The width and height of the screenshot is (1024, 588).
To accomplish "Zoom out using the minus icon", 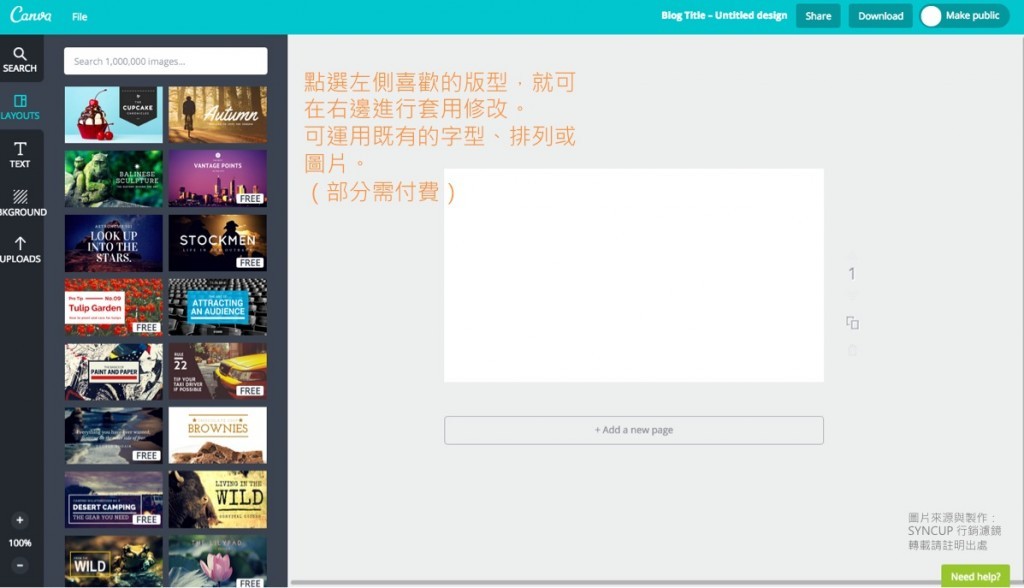I will (x=21, y=564).
